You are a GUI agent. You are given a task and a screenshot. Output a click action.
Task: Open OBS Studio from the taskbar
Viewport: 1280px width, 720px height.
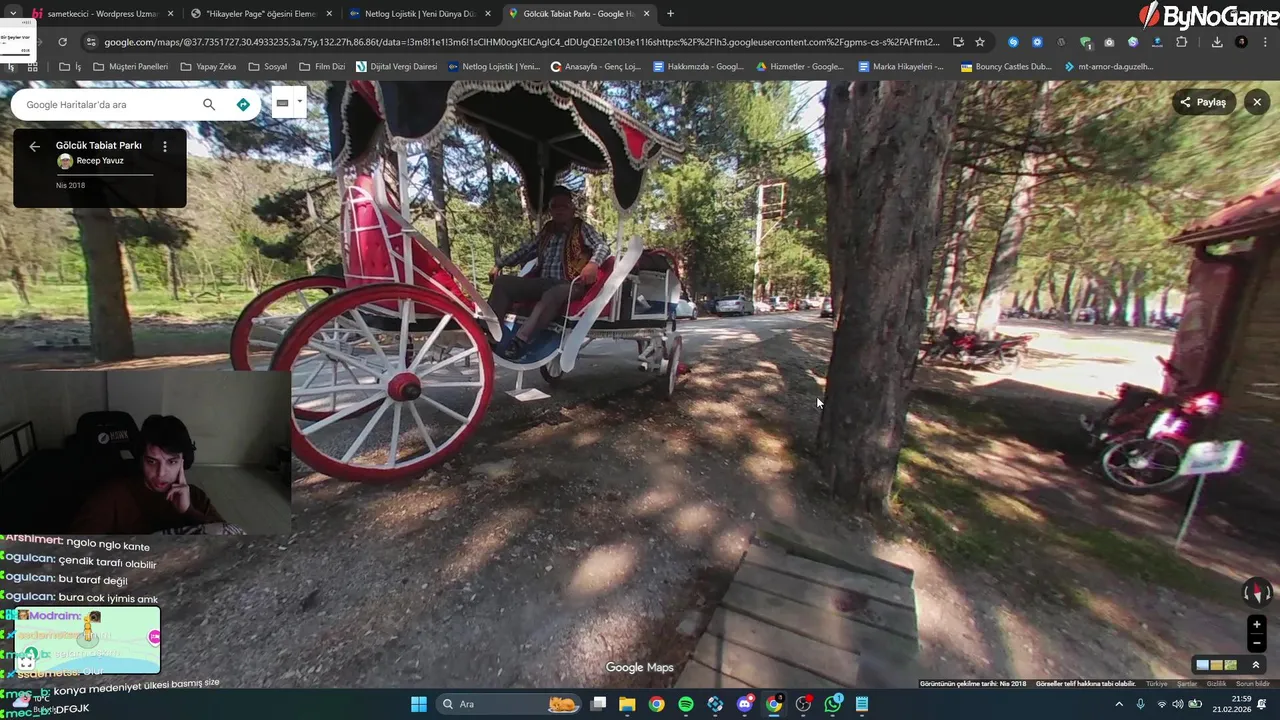pyautogui.click(x=804, y=704)
